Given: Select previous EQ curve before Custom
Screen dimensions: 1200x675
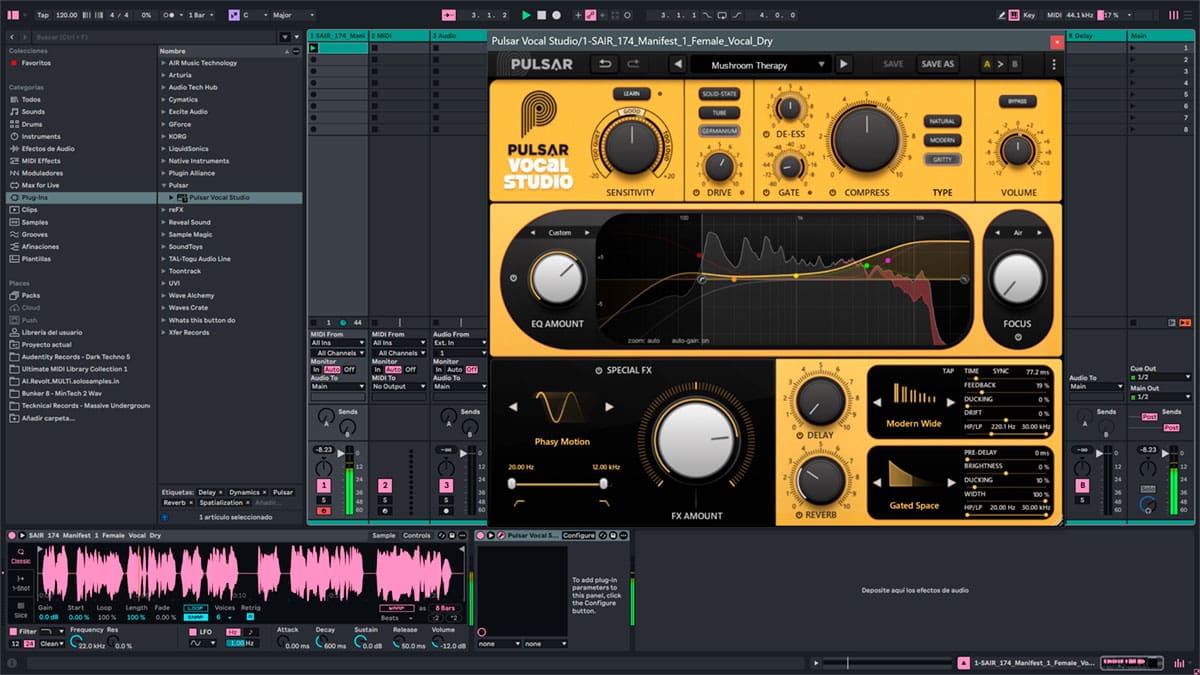Looking at the screenshot, I should click(534, 233).
